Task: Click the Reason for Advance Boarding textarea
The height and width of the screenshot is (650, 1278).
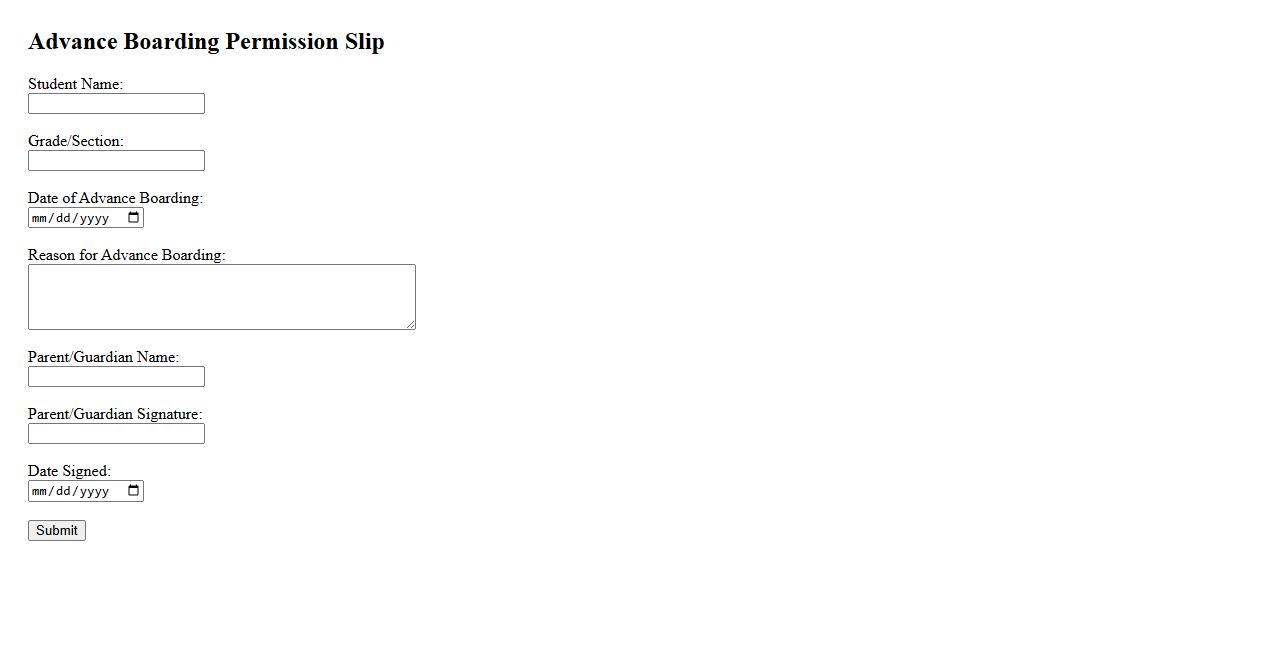Action: pos(221,297)
